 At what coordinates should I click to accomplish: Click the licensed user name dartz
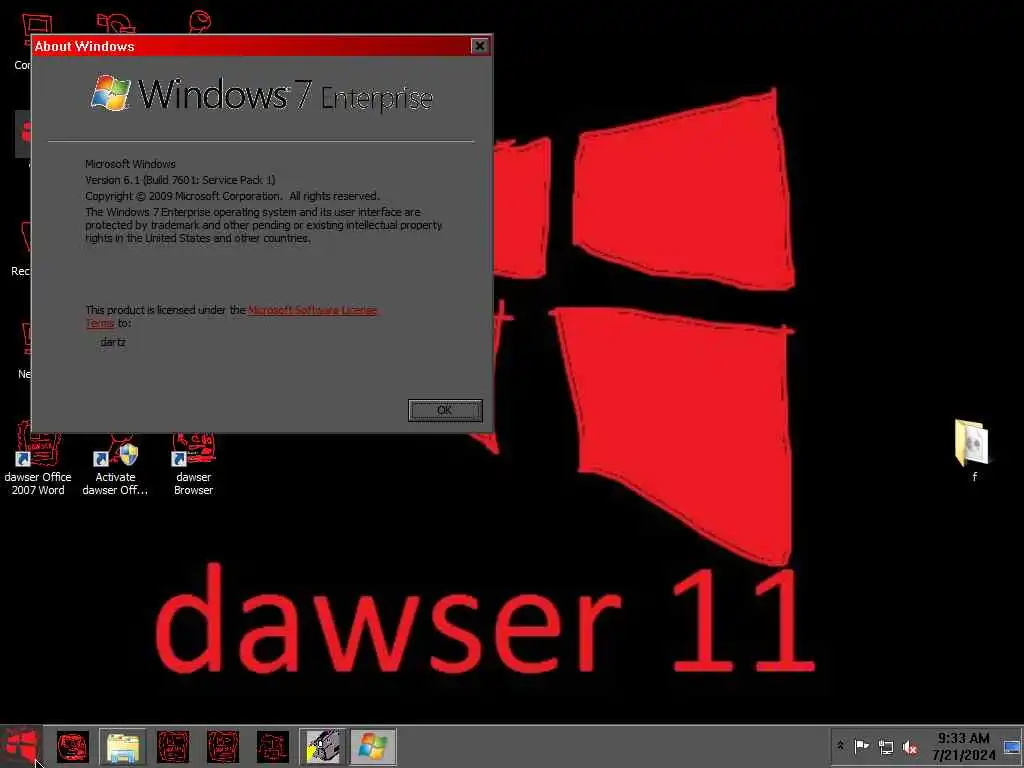click(x=113, y=342)
